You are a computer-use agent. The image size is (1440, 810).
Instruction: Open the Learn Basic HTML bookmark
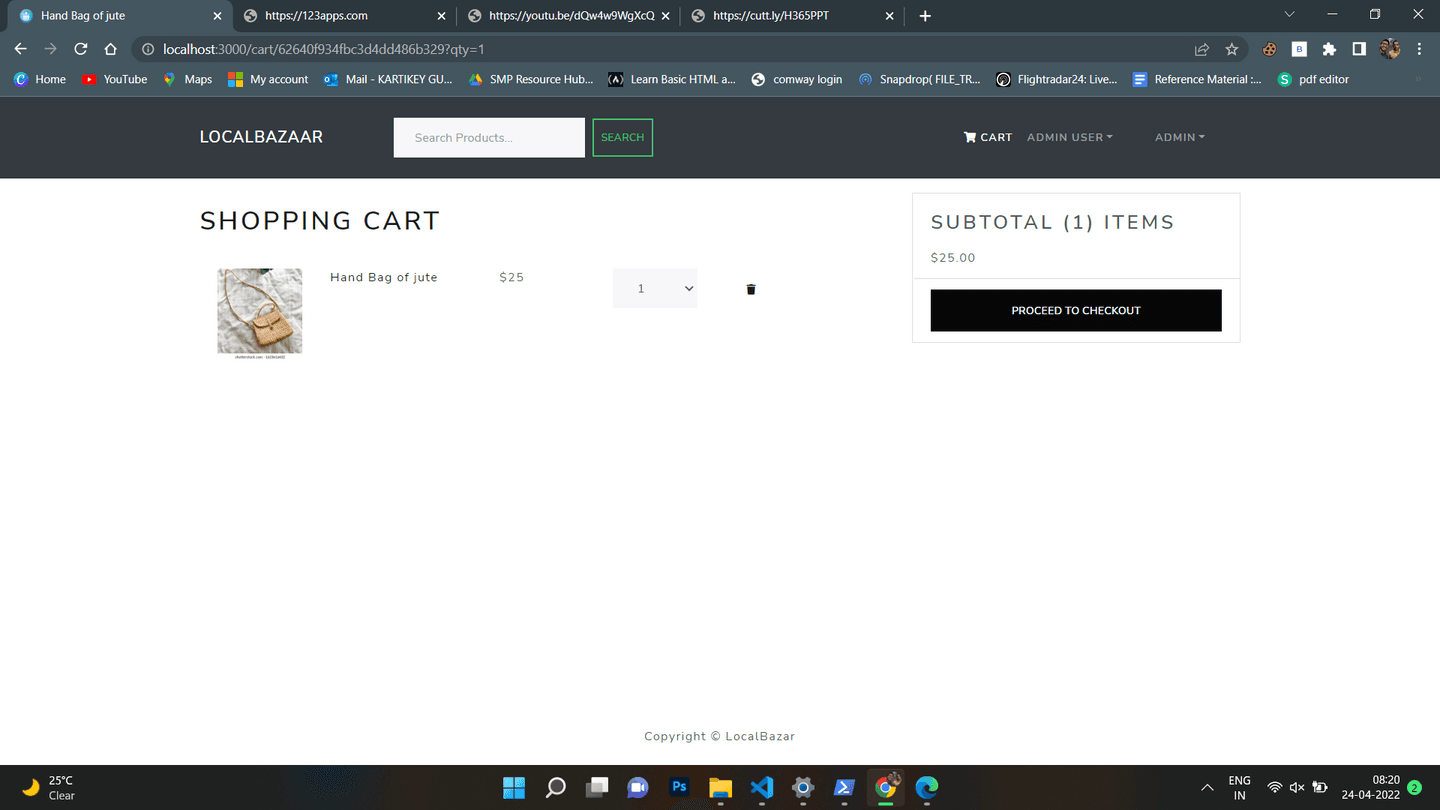(x=672, y=79)
